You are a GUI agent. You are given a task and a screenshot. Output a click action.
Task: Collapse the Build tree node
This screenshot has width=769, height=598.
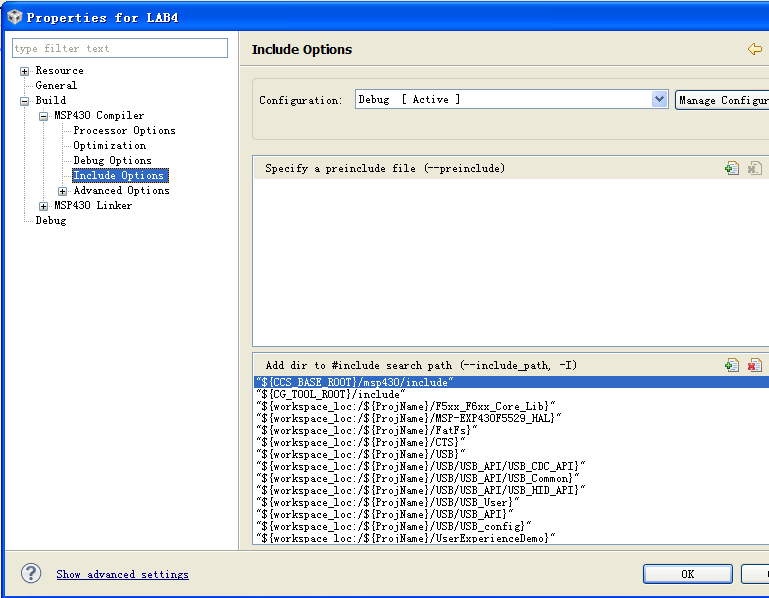click(x=25, y=101)
